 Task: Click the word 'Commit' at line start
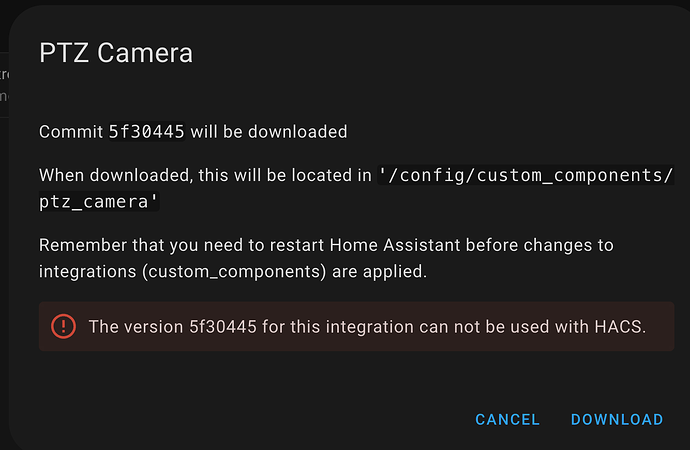click(x=71, y=132)
